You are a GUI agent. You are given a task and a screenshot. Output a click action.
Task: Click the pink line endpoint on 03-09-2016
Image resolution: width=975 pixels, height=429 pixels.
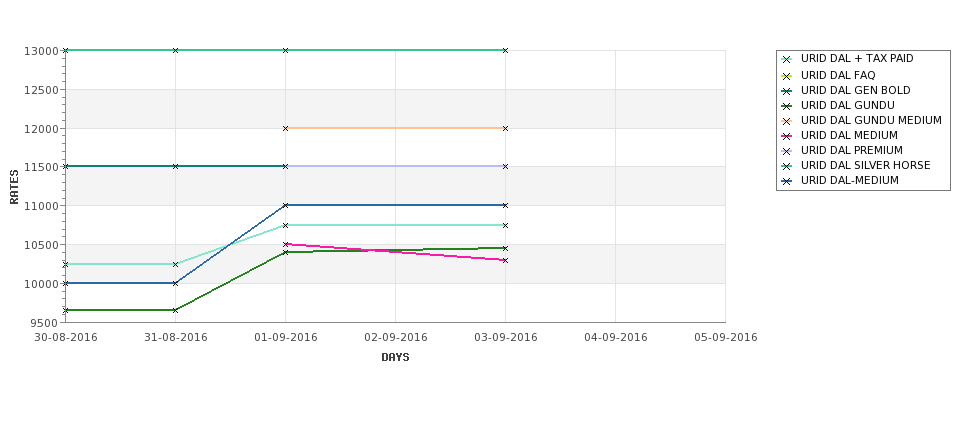pos(506,261)
